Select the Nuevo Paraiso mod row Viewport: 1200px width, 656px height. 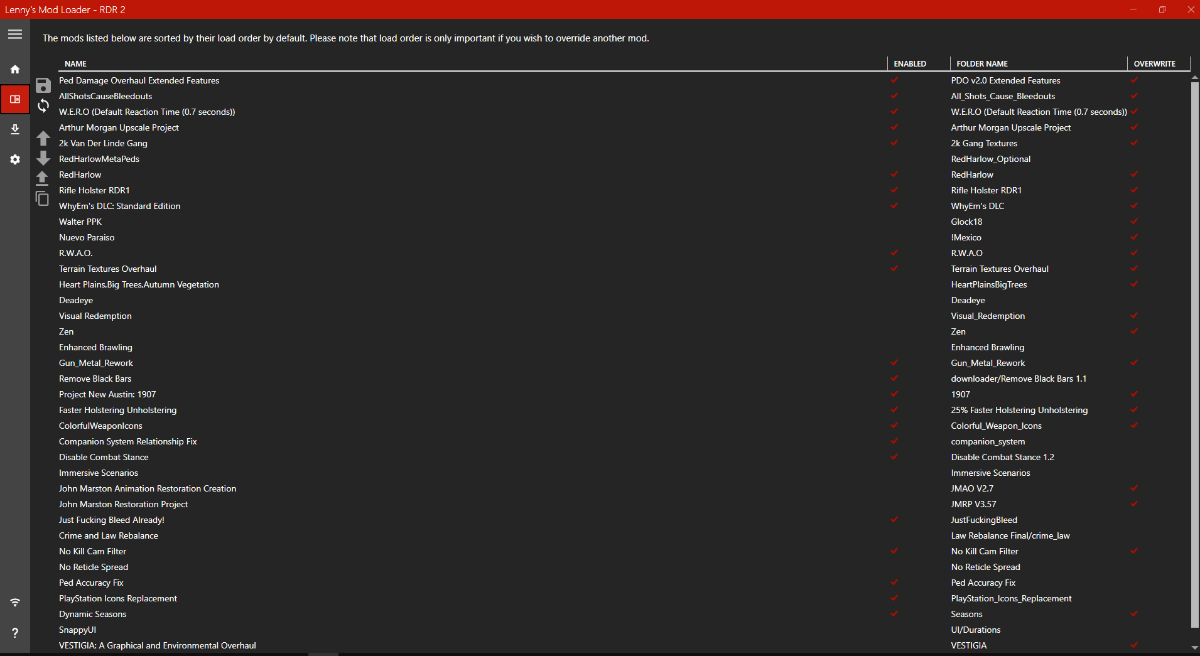click(x=87, y=238)
